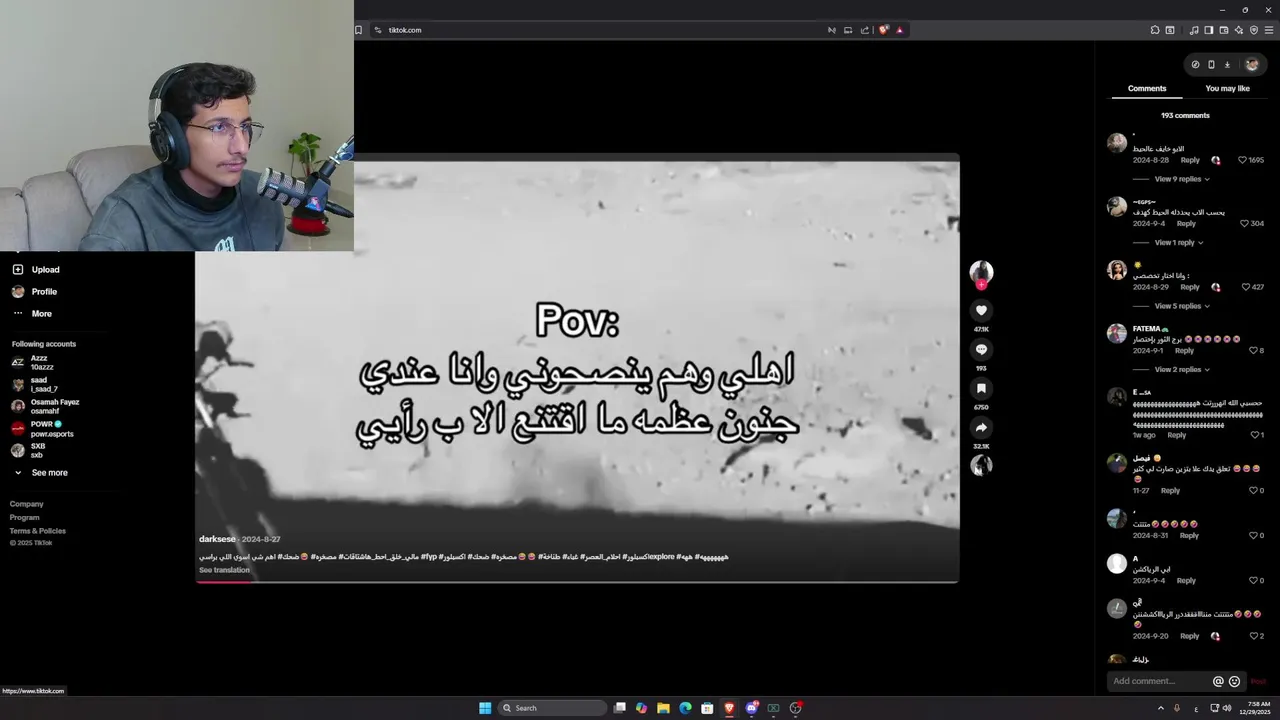
Task: Open Brave VPN shield icon
Action: (x=1254, y=30)
